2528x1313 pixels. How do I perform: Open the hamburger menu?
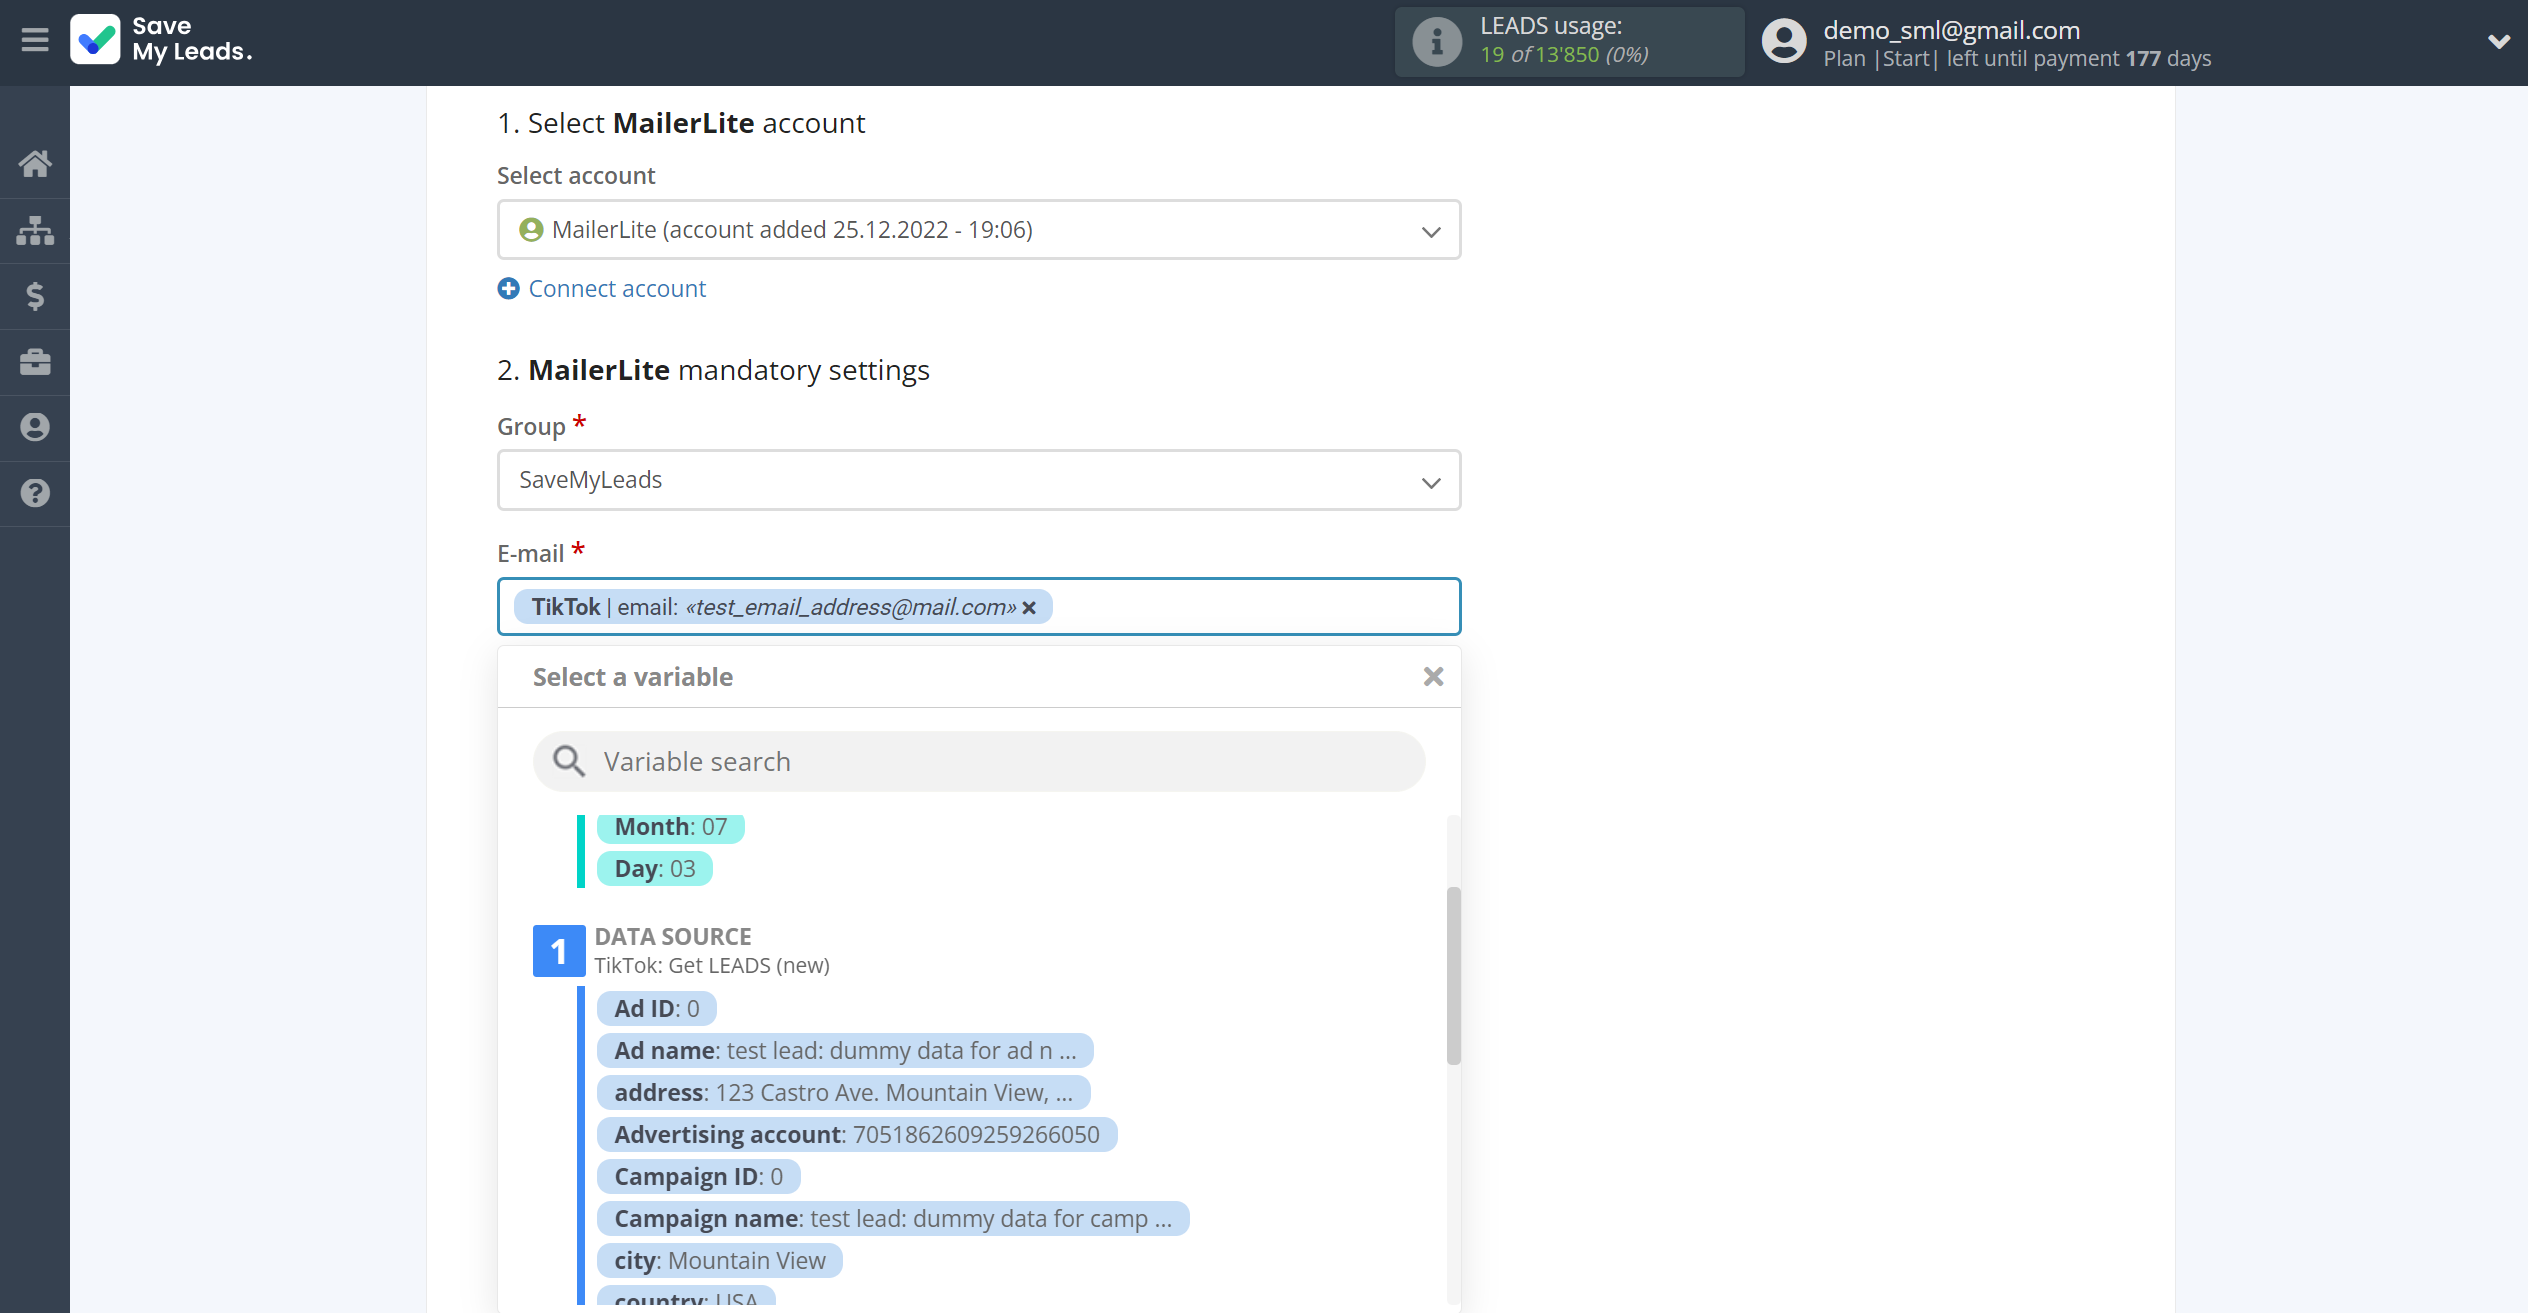coord(35,40)
